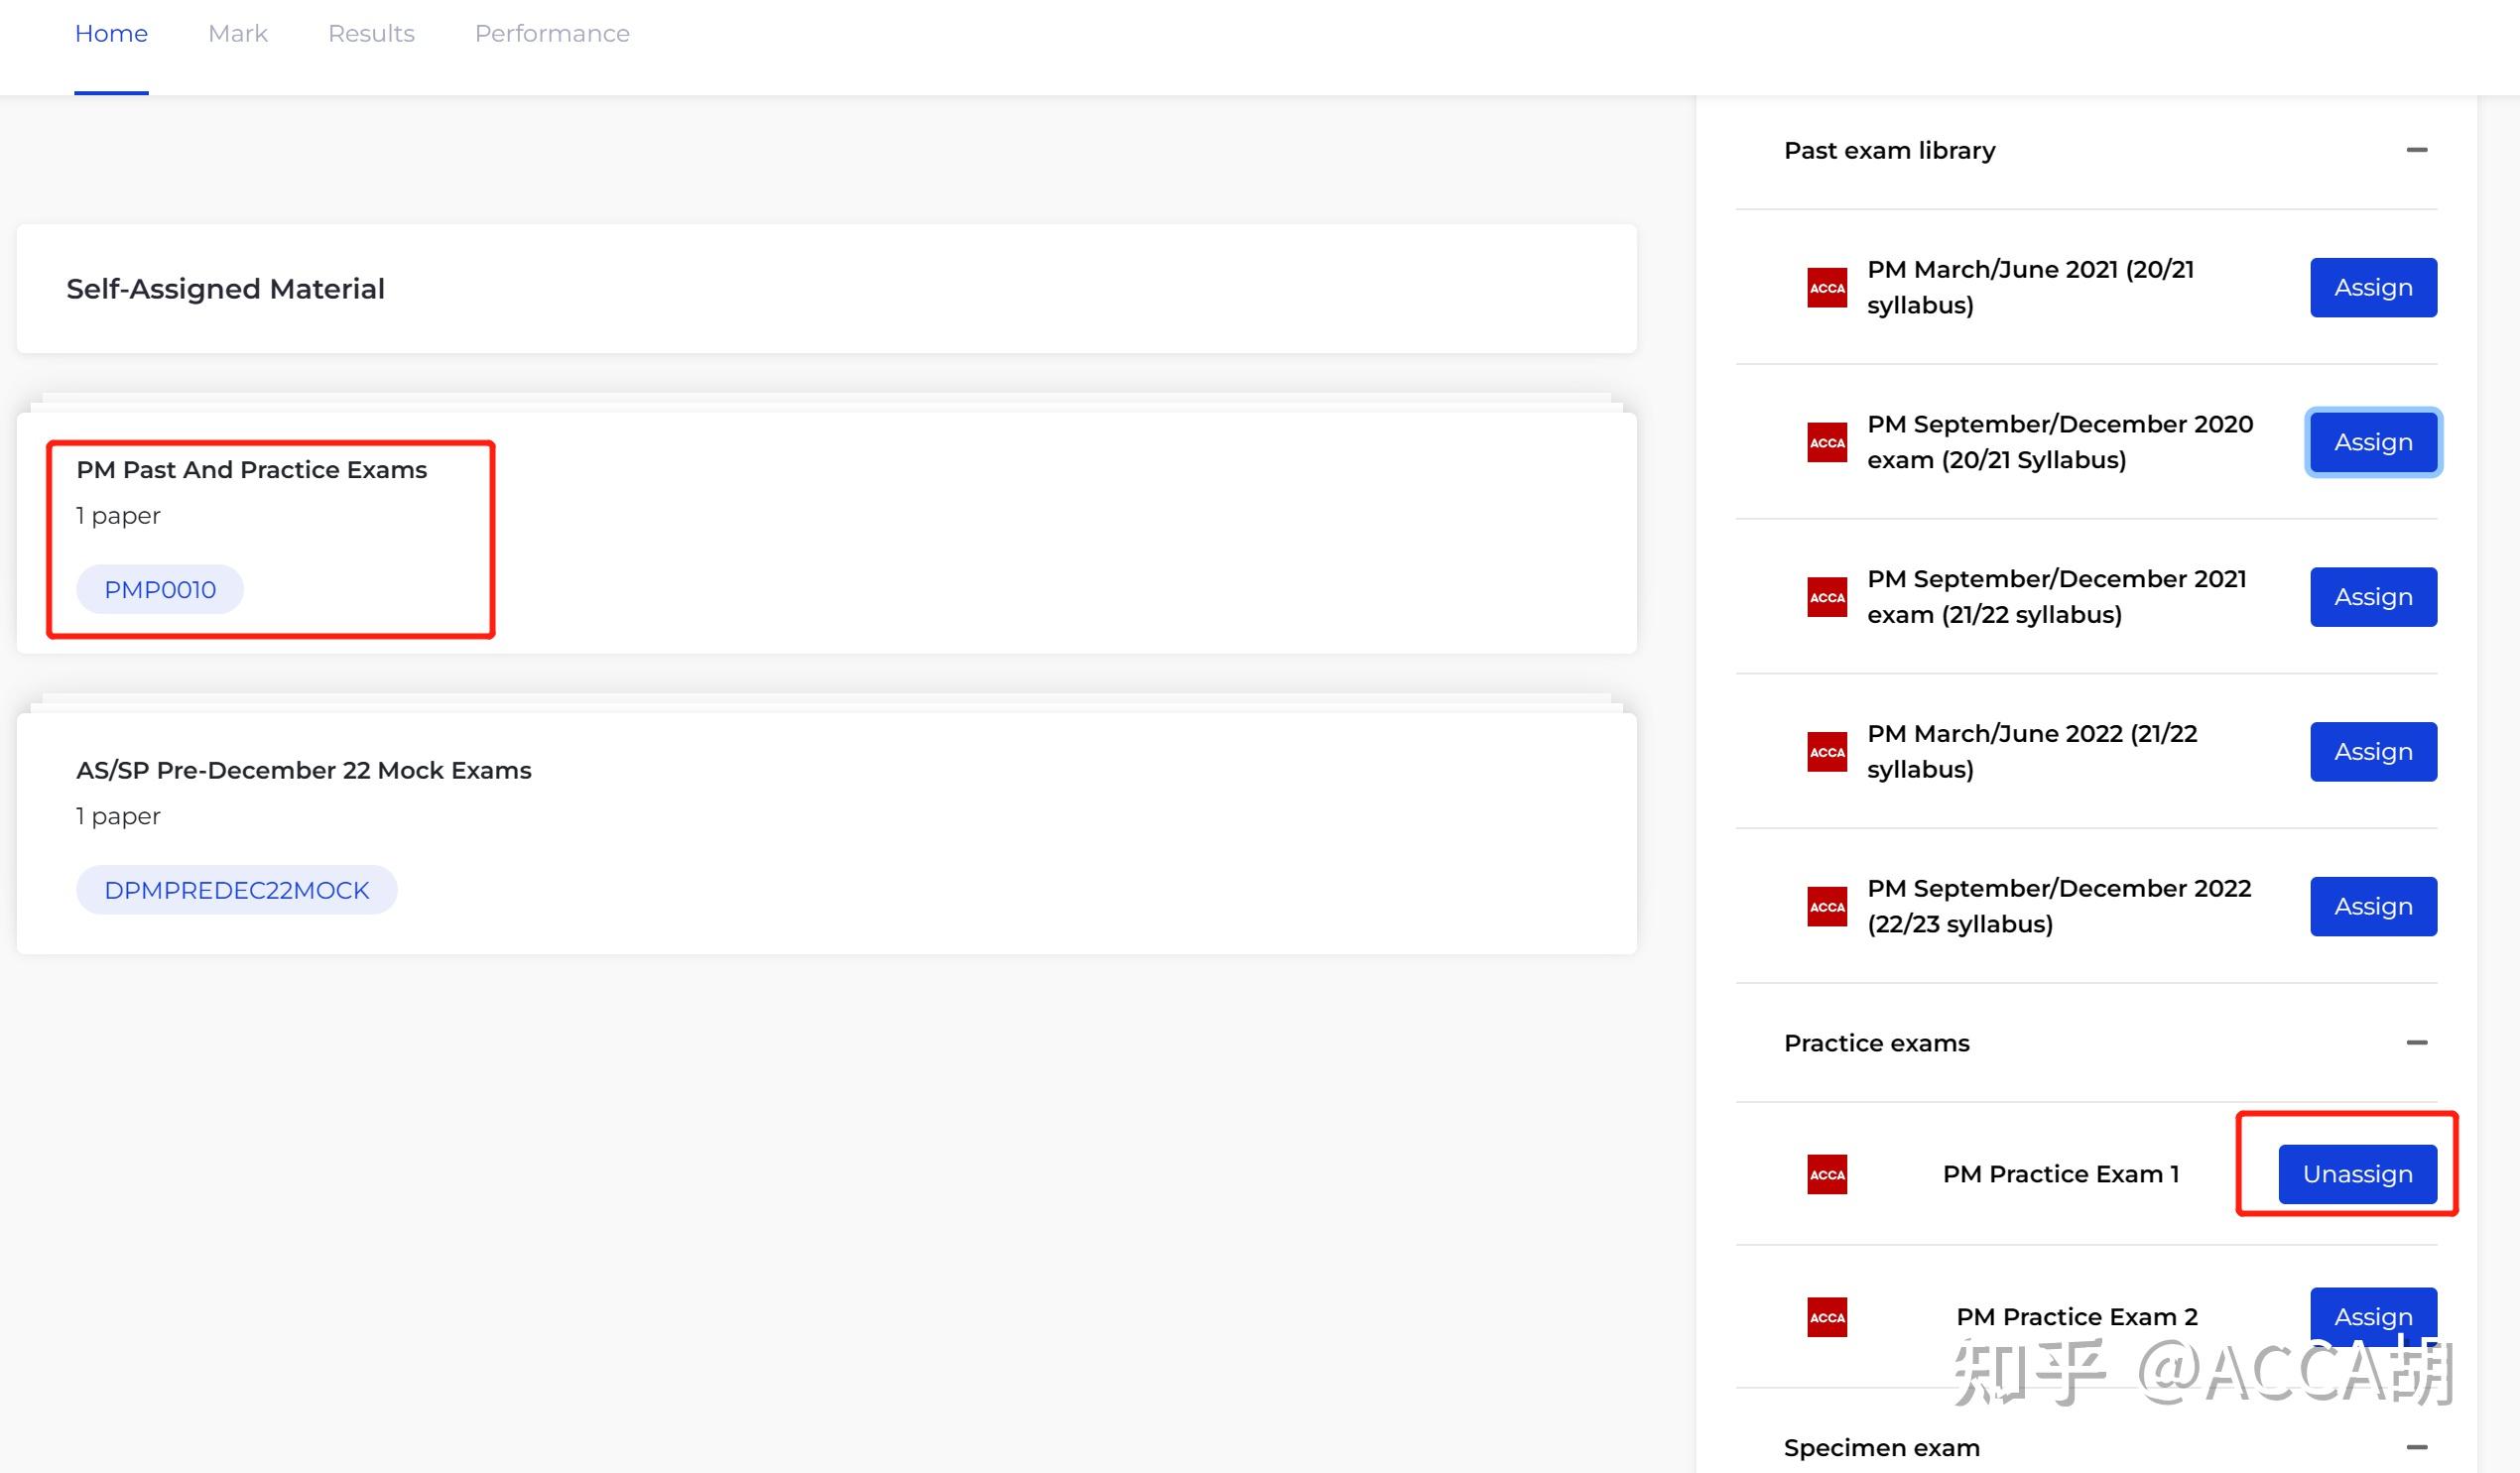The image size is (2520, 1473).
Task: Click ACCA icon for September/December 2021 exam
Action: 1826,597
